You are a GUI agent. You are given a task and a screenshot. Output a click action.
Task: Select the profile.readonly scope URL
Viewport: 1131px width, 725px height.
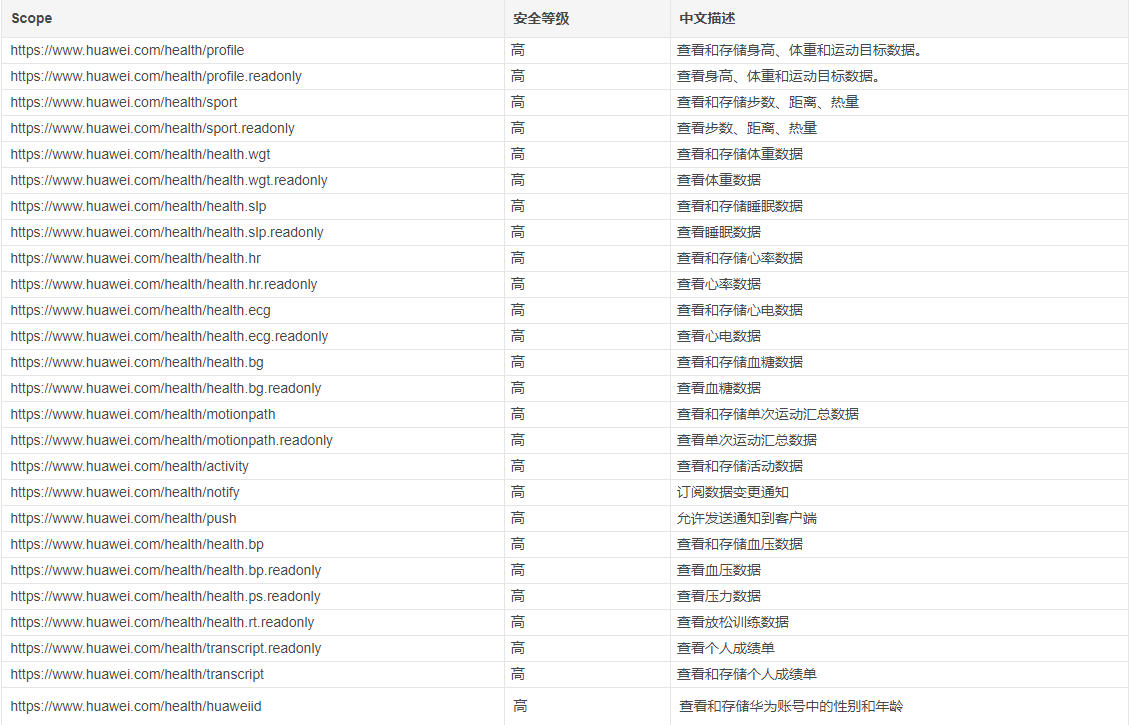pyautogui.click(x=156, y=76)
